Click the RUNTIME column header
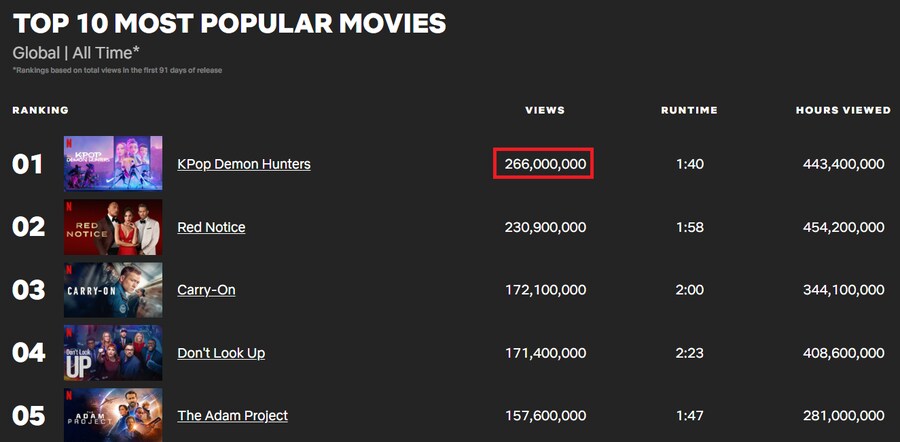 (689, 110)
